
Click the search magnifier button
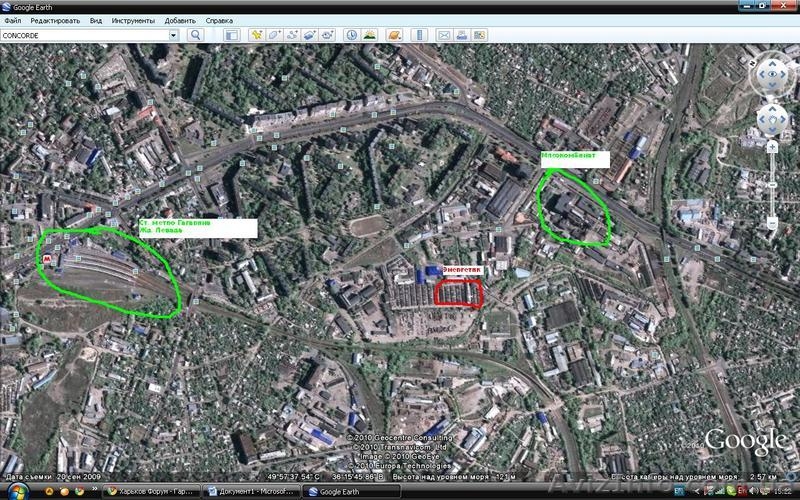pyautogui.click(x=195, y=35)
